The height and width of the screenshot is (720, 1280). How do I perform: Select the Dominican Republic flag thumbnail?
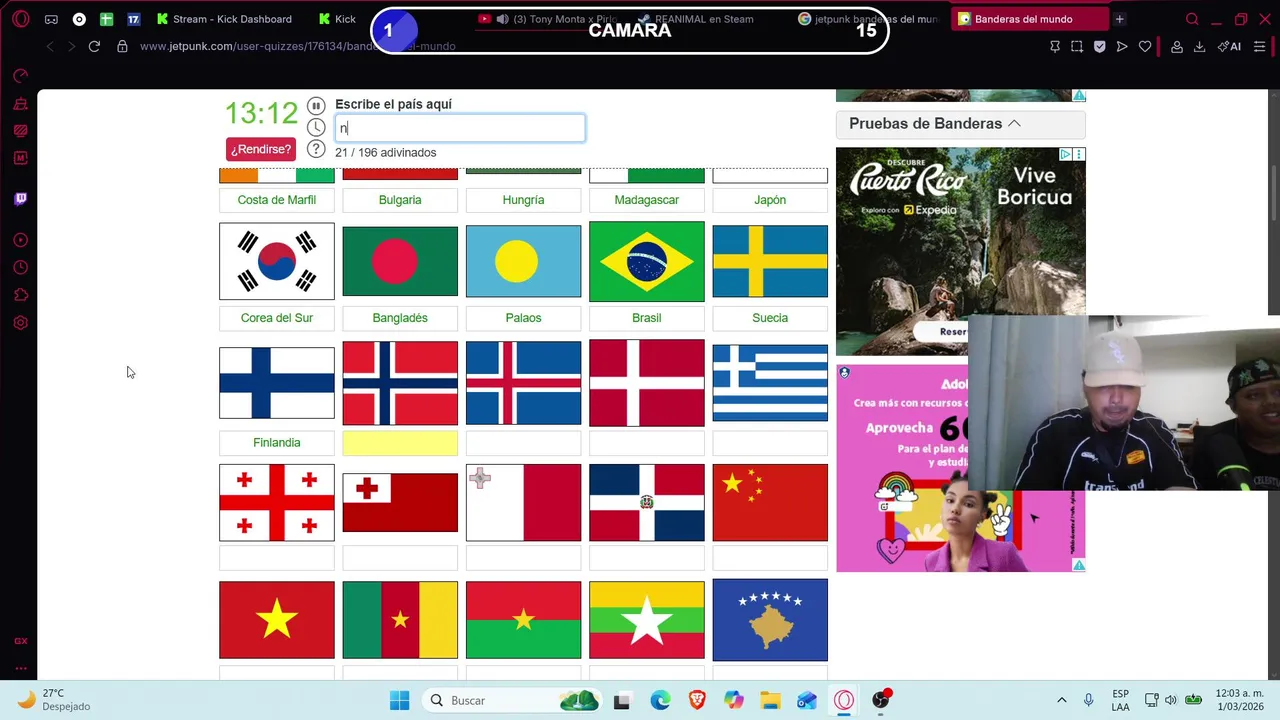point(647,502)
